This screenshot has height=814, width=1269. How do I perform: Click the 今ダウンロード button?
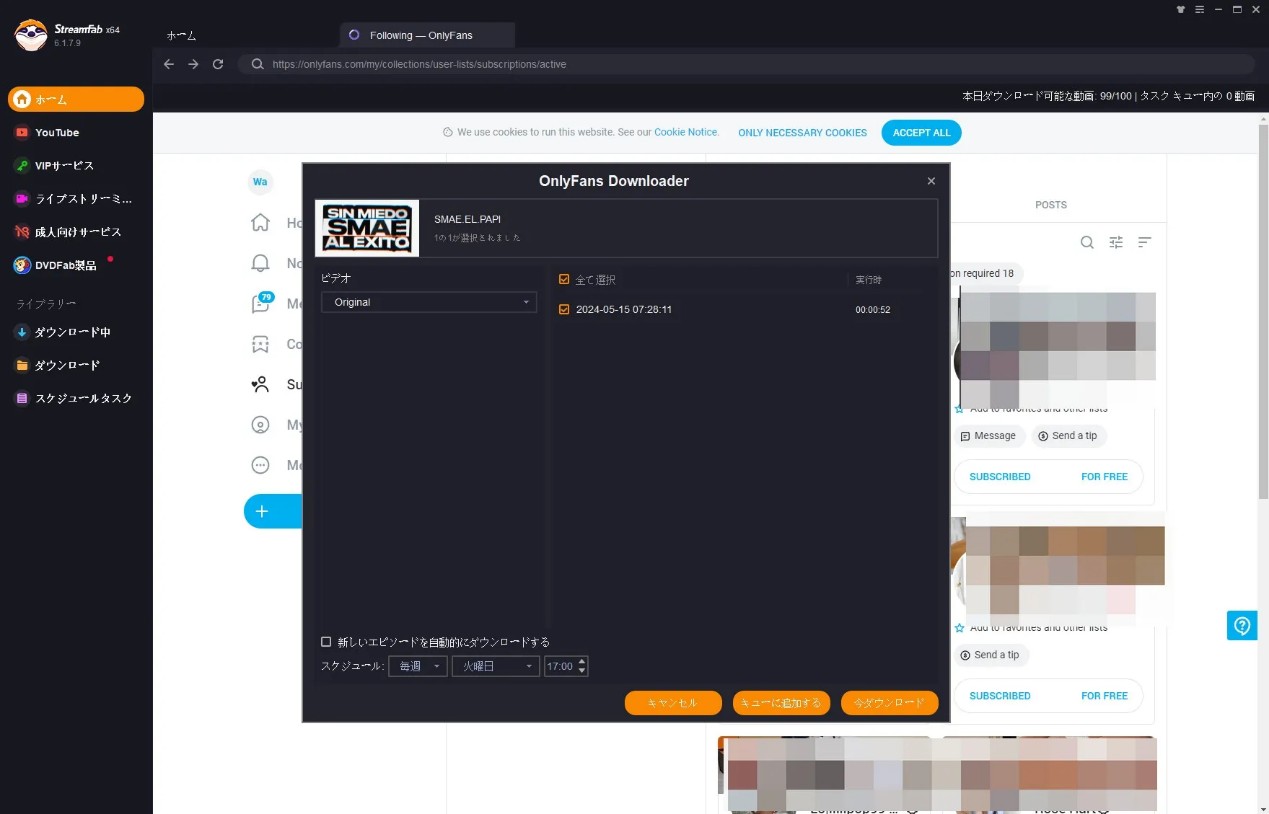(889, 703)
